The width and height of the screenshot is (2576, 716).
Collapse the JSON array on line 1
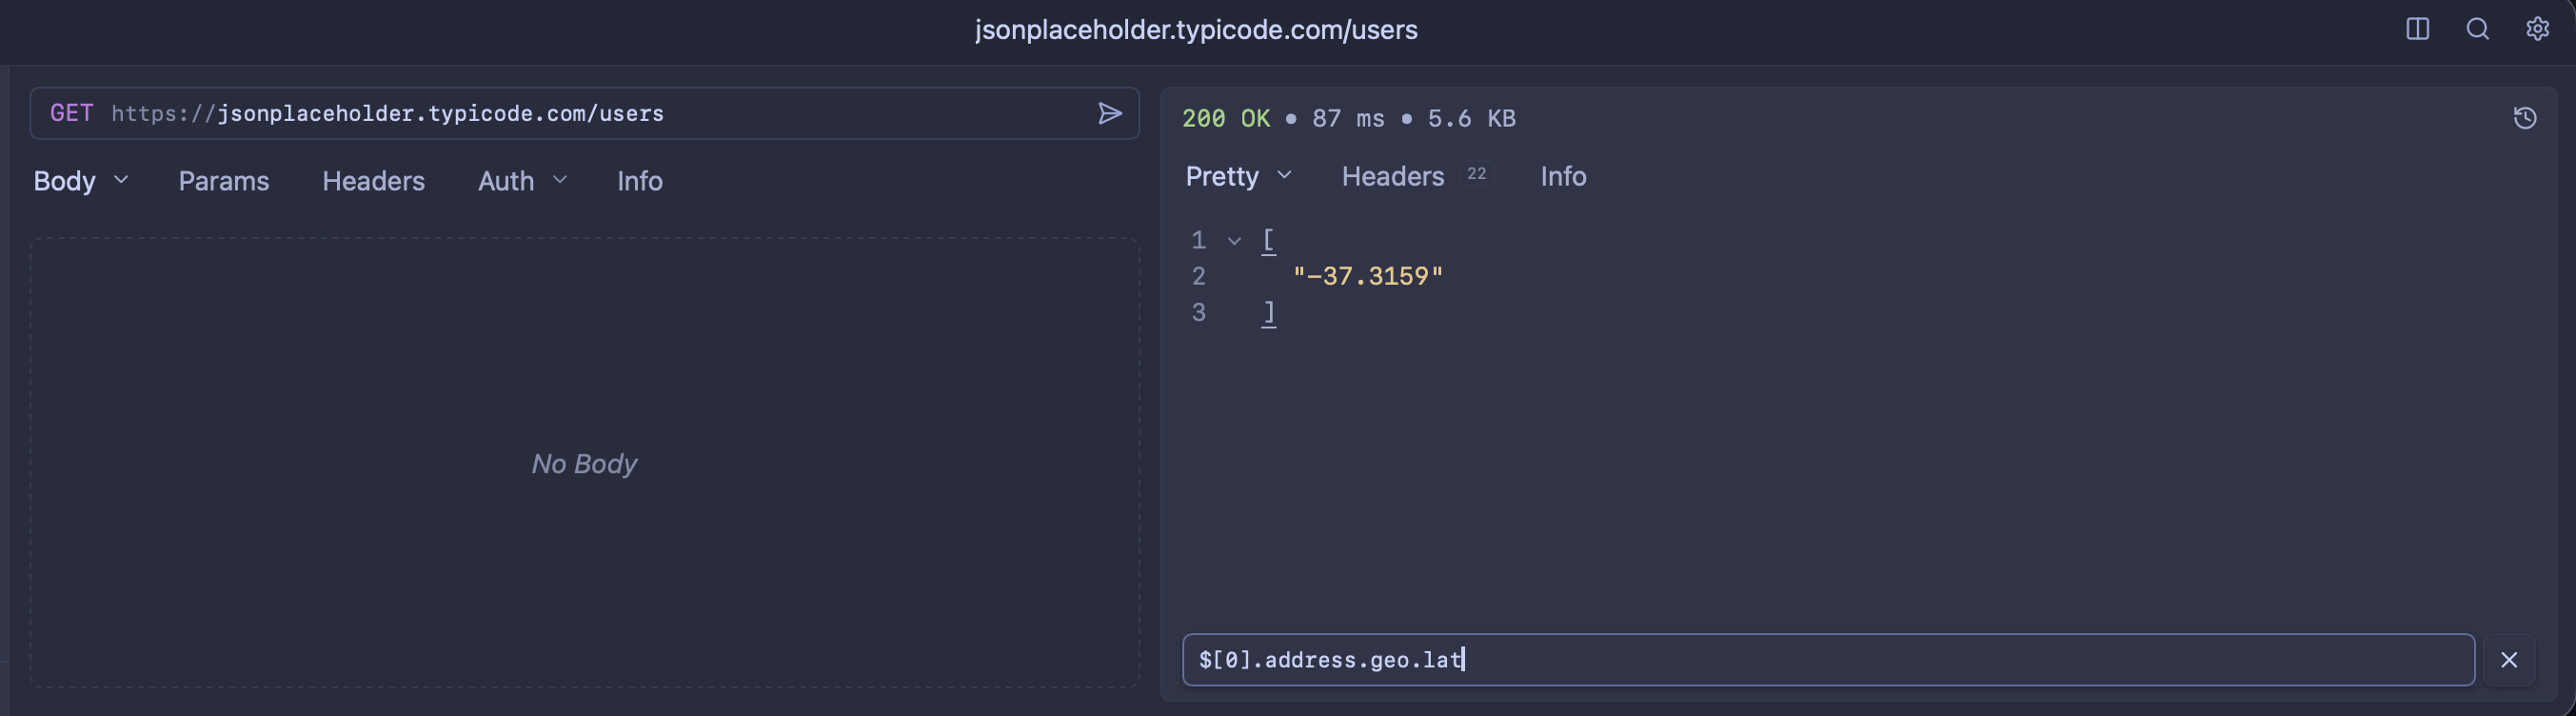coord(1234,241)
